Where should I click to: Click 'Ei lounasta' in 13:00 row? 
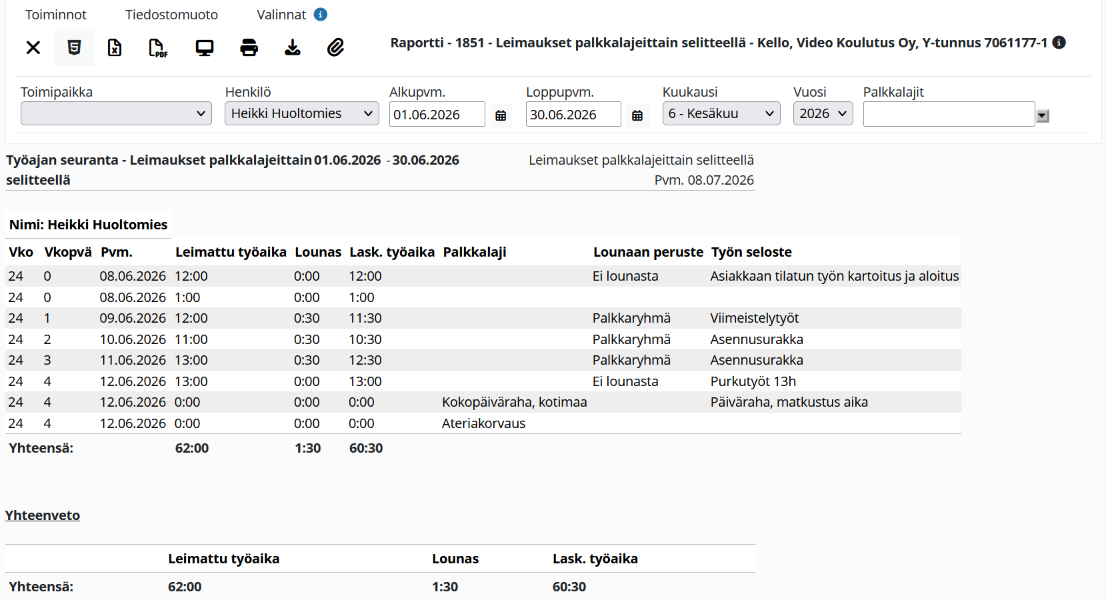tap(625, 381)
